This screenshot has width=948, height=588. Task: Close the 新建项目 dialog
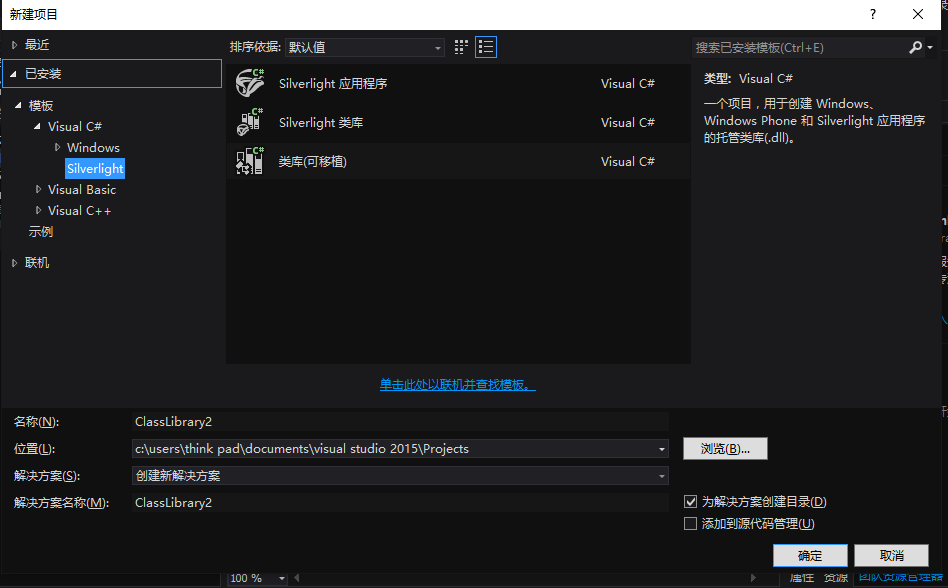(918, 14)
